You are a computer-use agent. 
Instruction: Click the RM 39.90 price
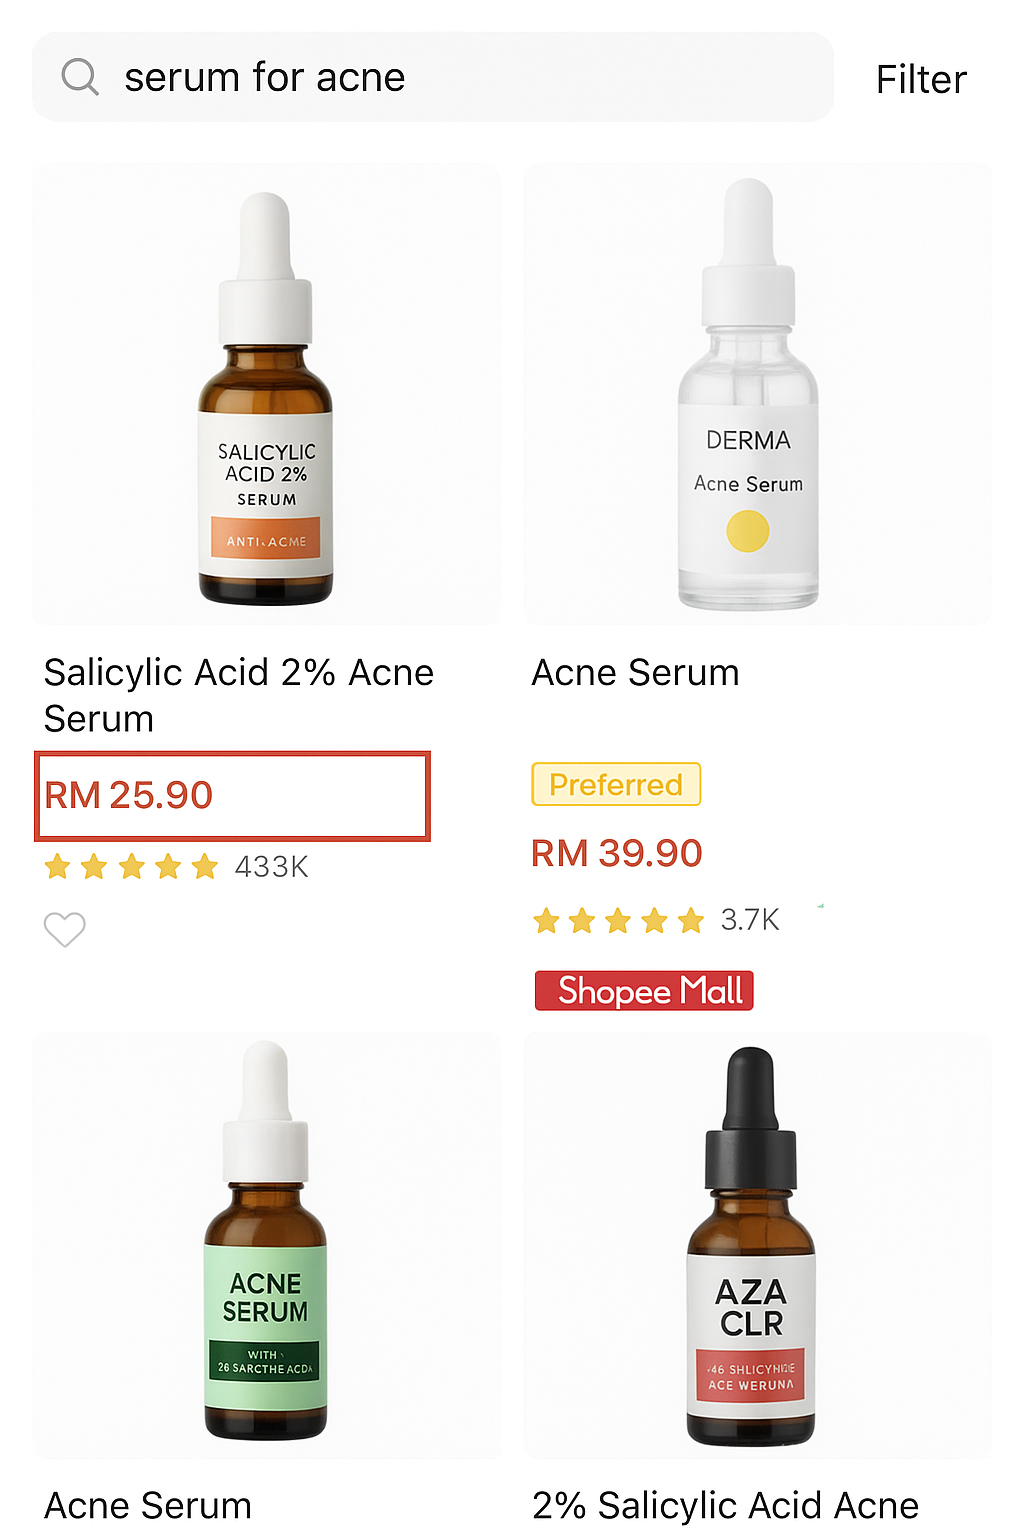pyautogui.click(x=617, y=853)
